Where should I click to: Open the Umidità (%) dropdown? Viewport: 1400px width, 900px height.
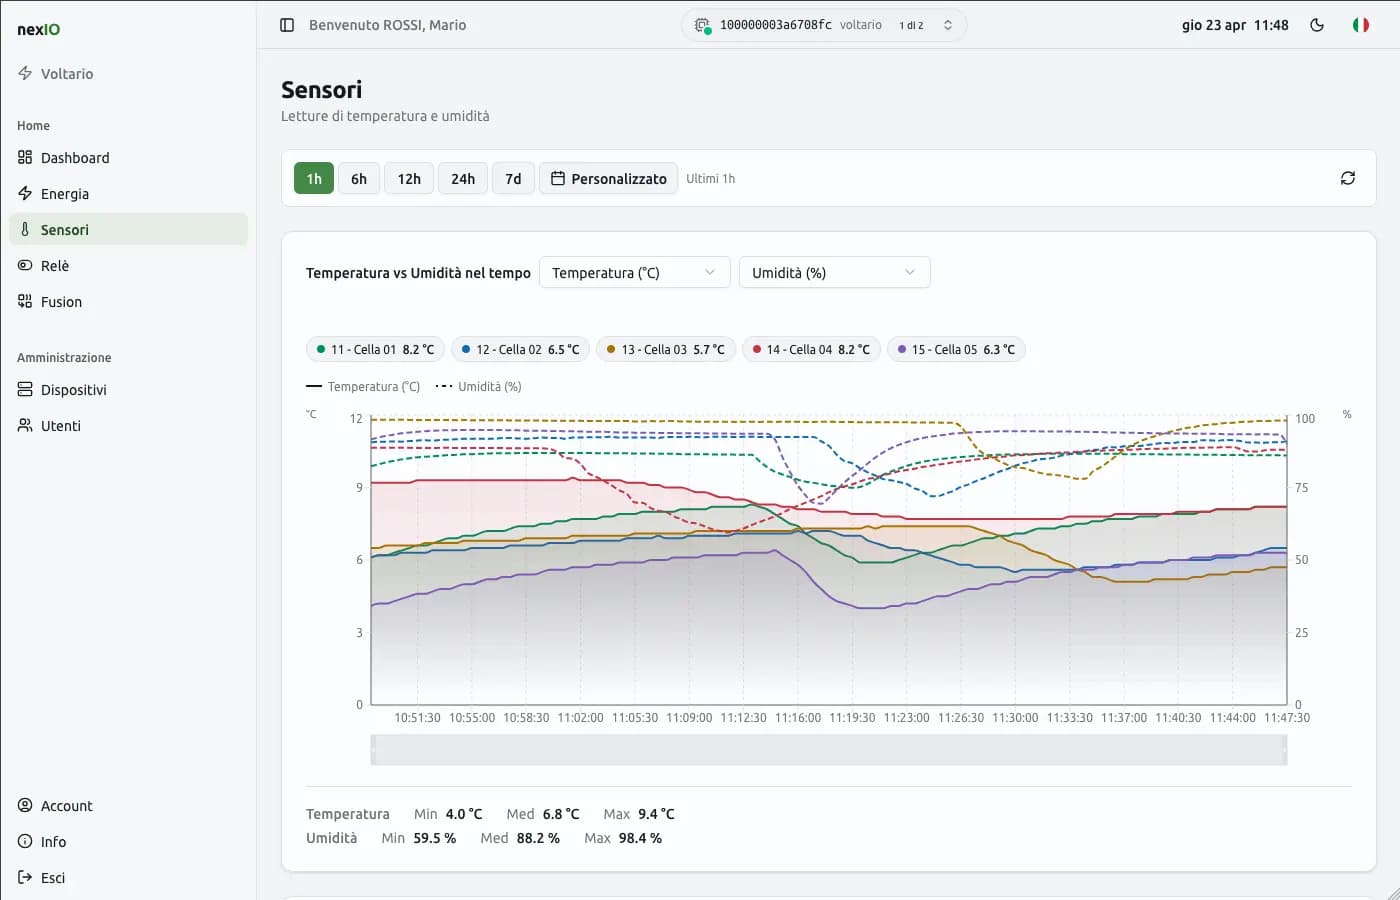coord(834,273)
